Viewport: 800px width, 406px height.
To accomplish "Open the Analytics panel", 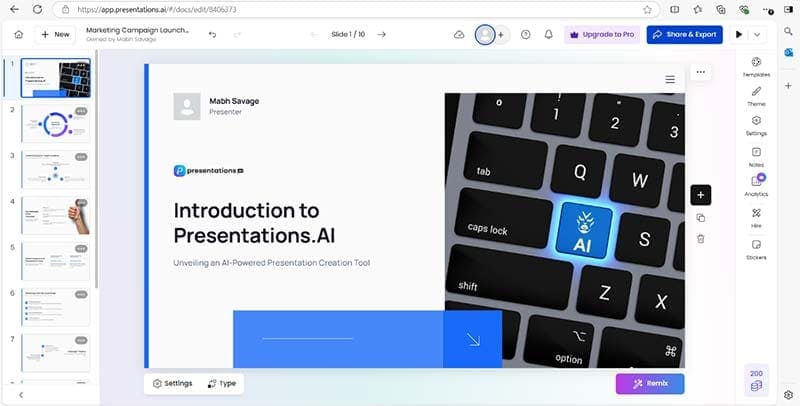I will coord(756,186).
